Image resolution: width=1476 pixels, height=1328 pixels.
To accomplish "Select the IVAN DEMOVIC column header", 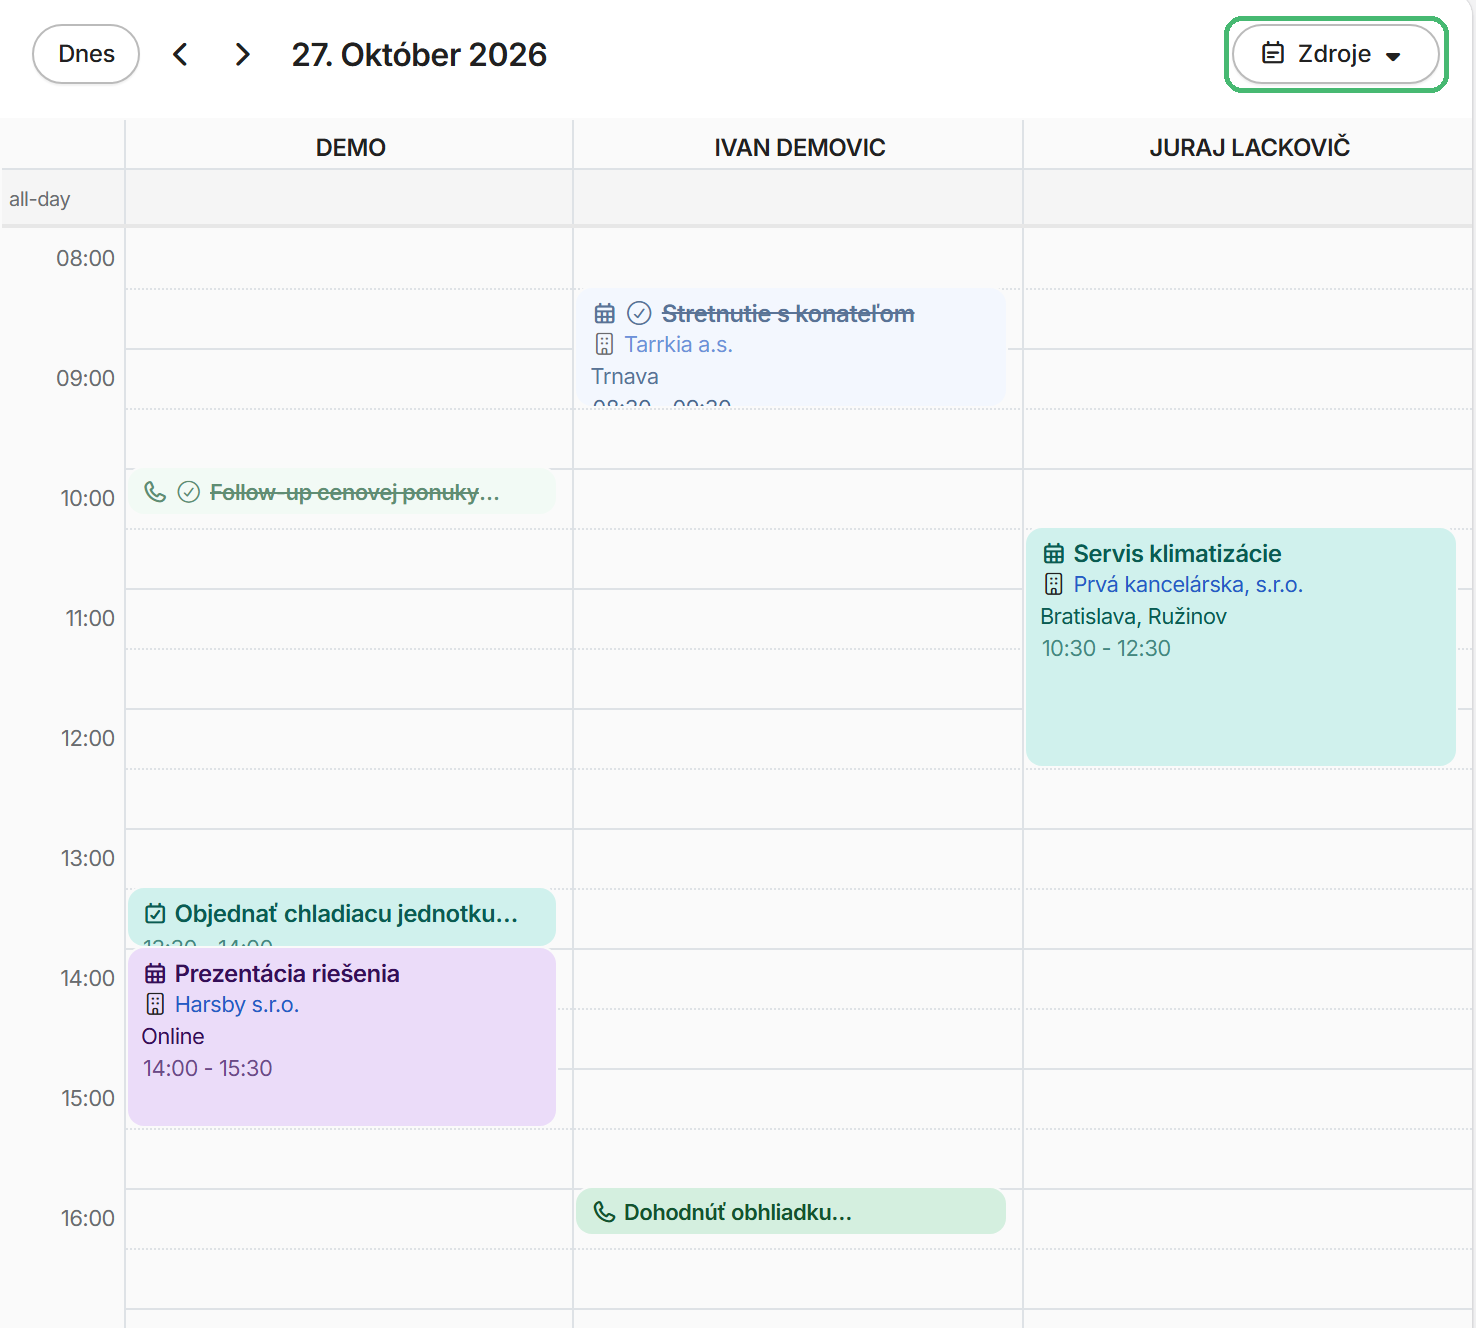I will click(799, 147).
